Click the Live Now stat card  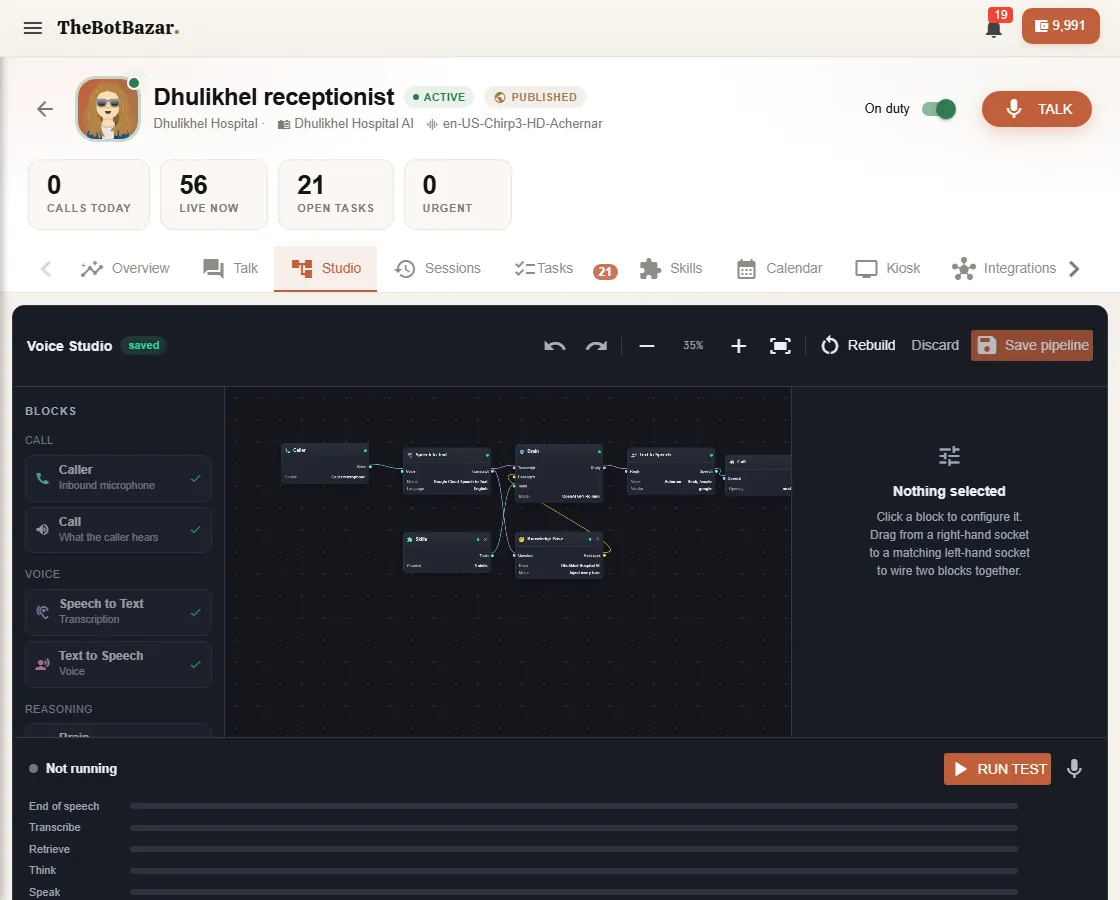[214, 194]
